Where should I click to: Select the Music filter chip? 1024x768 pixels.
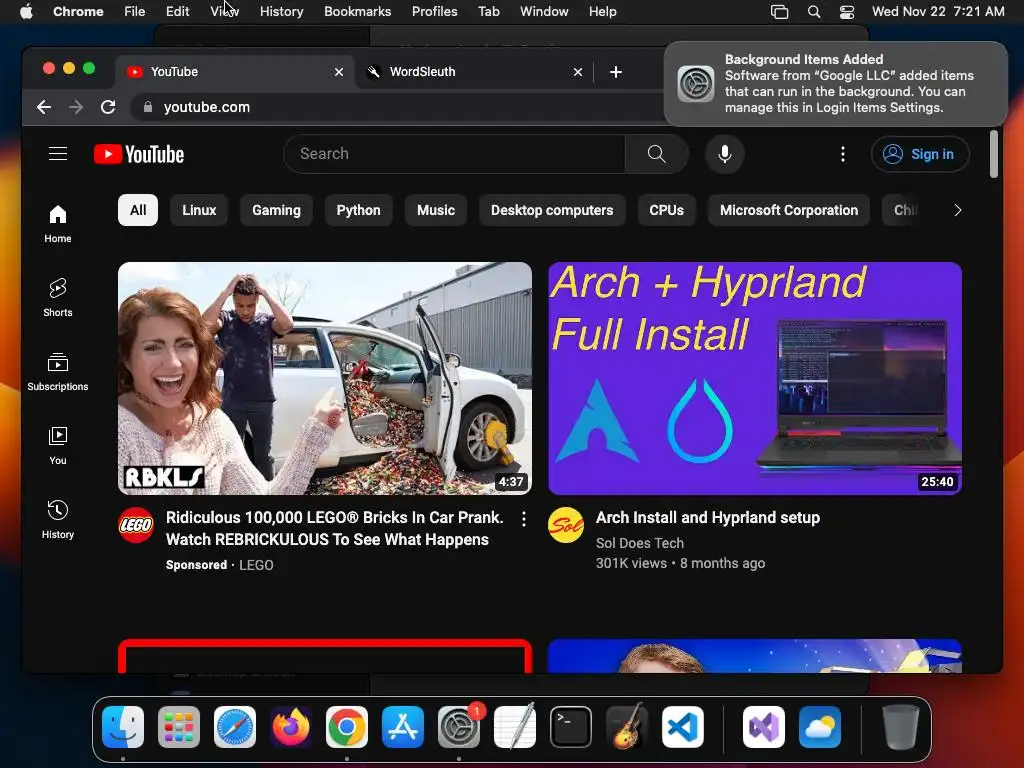(x=436, y=210)
